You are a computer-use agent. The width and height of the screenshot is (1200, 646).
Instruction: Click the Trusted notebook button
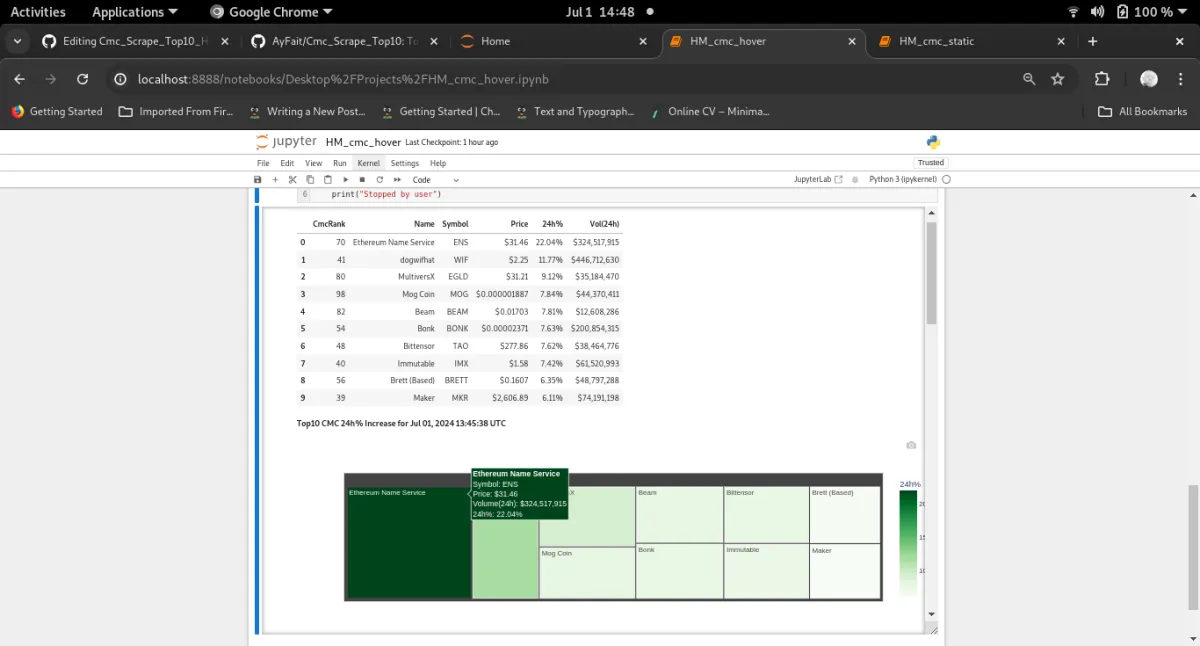click(x=931, y=162)
